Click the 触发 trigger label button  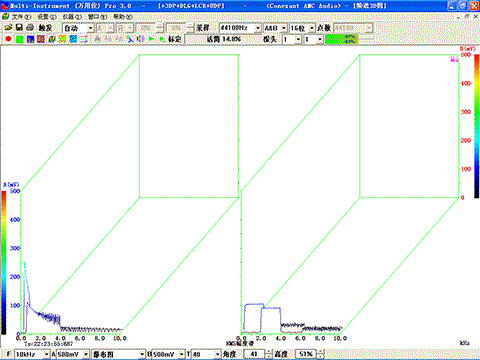point(45,28)
